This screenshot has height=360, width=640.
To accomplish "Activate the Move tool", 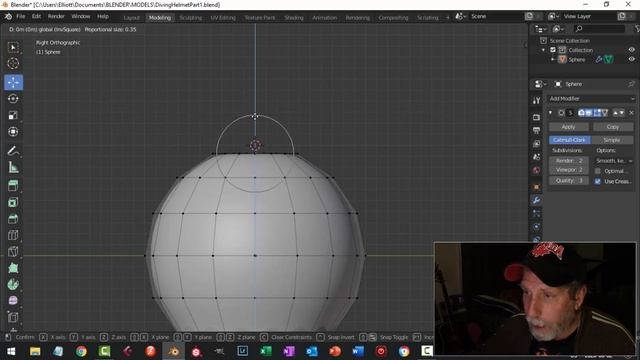I will [x=13, y=82].
